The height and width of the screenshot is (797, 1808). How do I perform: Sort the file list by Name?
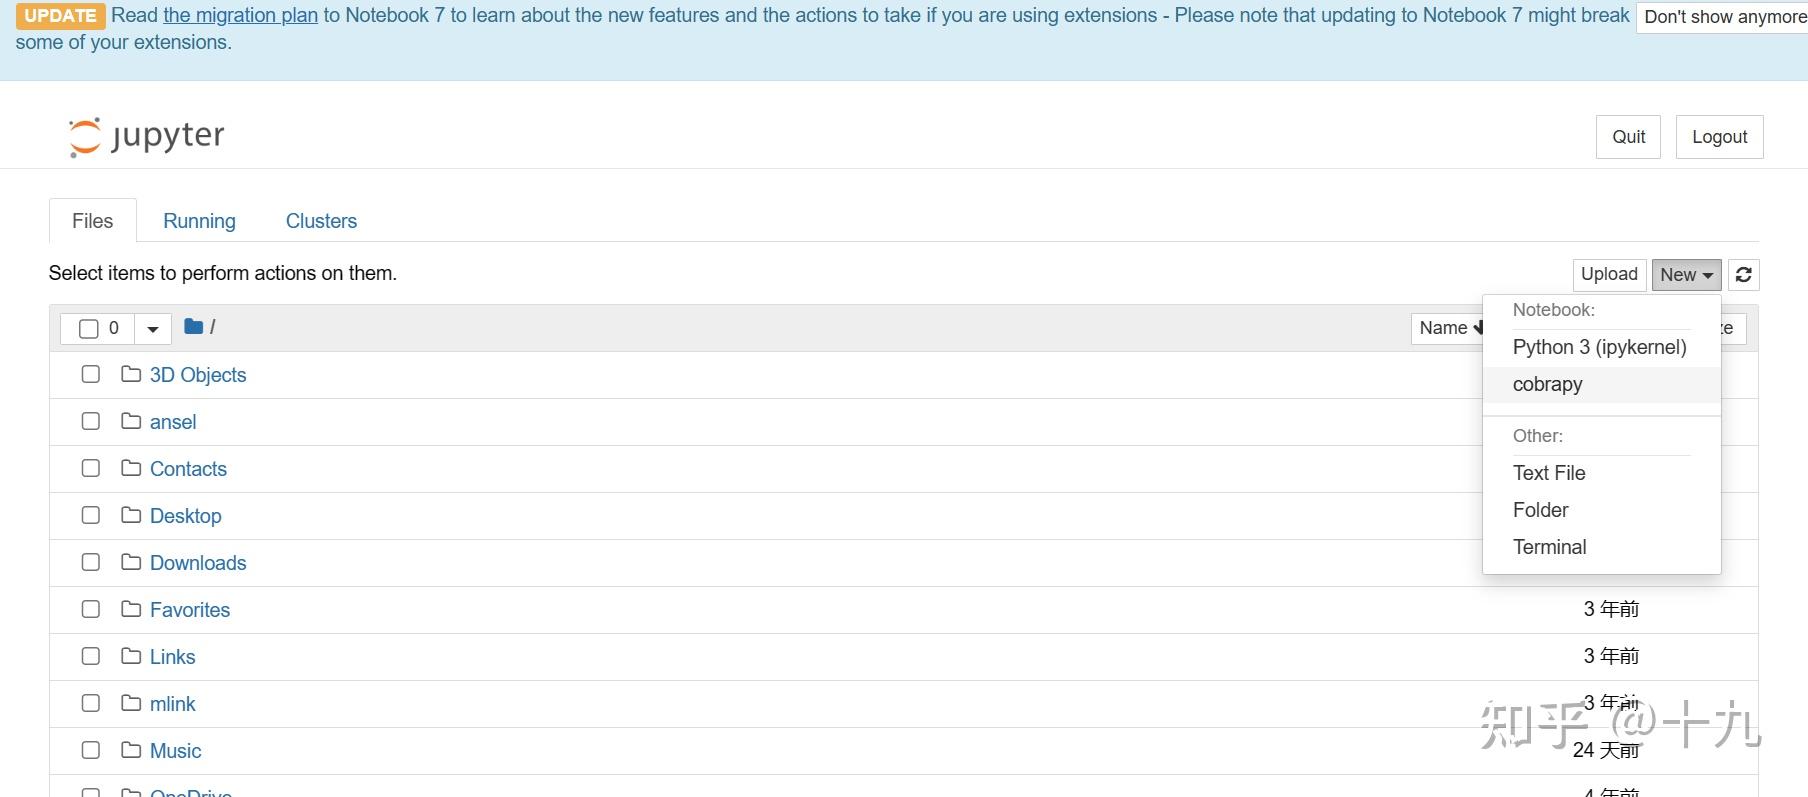1446,329
